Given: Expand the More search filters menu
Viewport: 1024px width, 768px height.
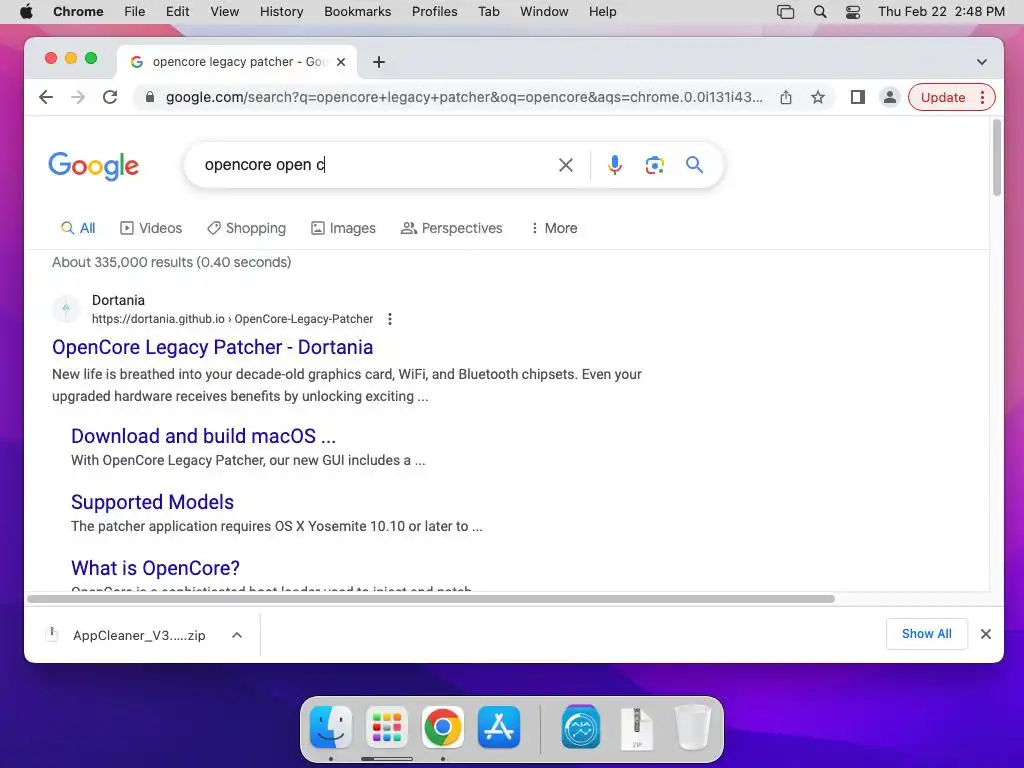Looking at the screenshot, I should click(554, 228).
